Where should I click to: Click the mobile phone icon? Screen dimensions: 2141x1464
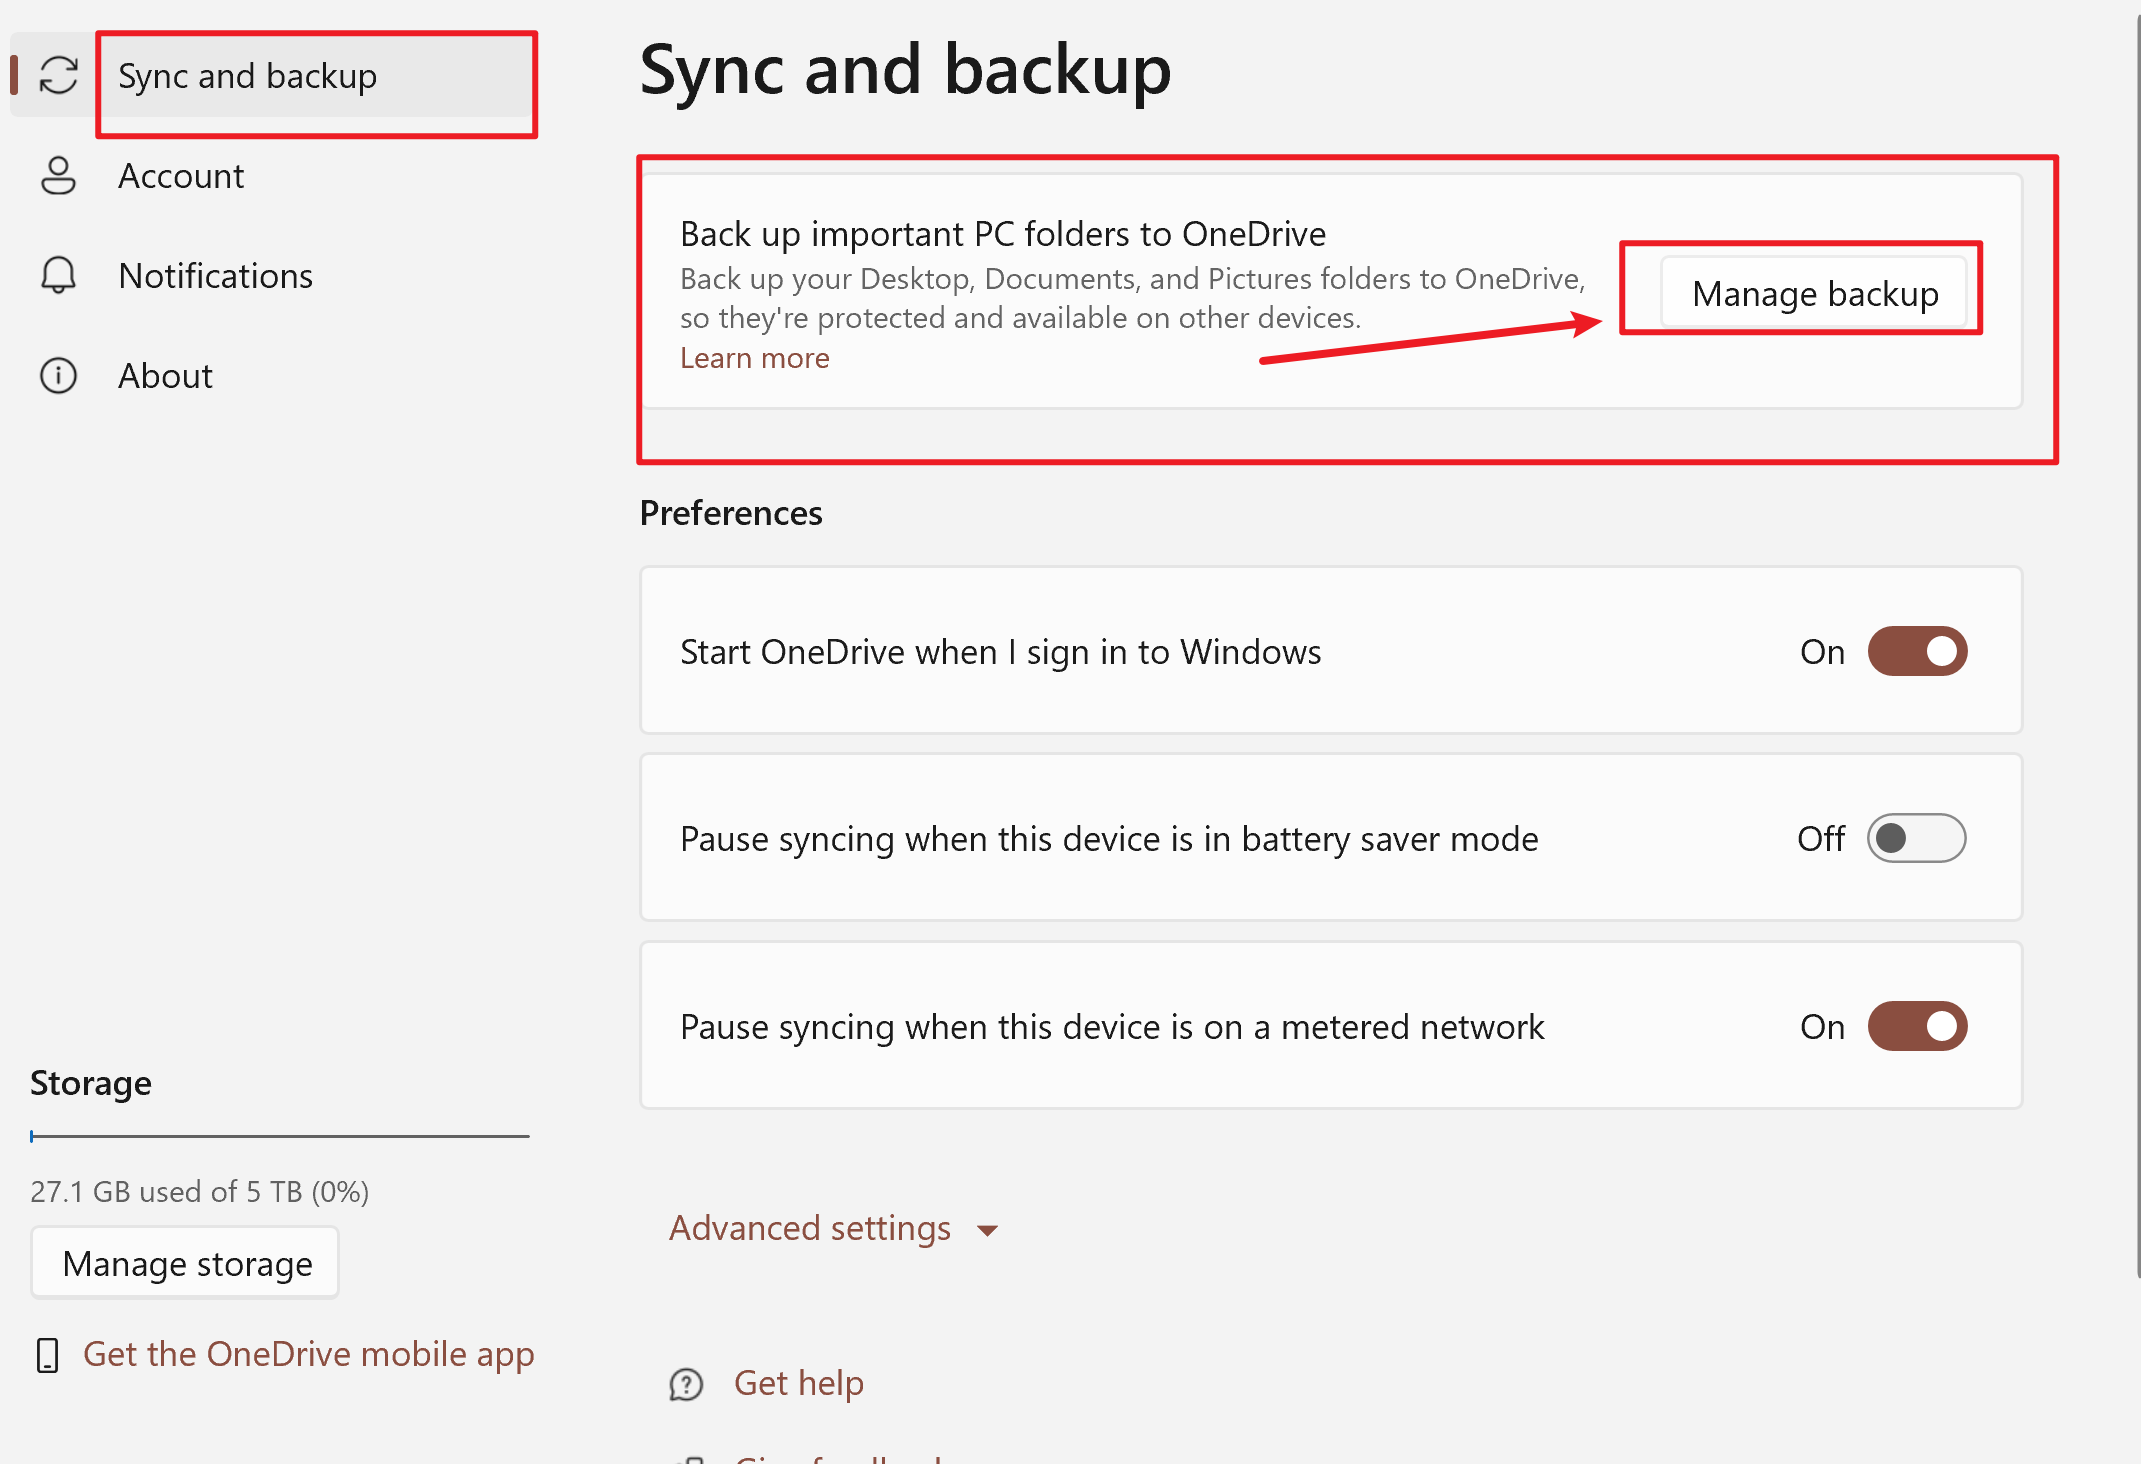point(47,1355)
